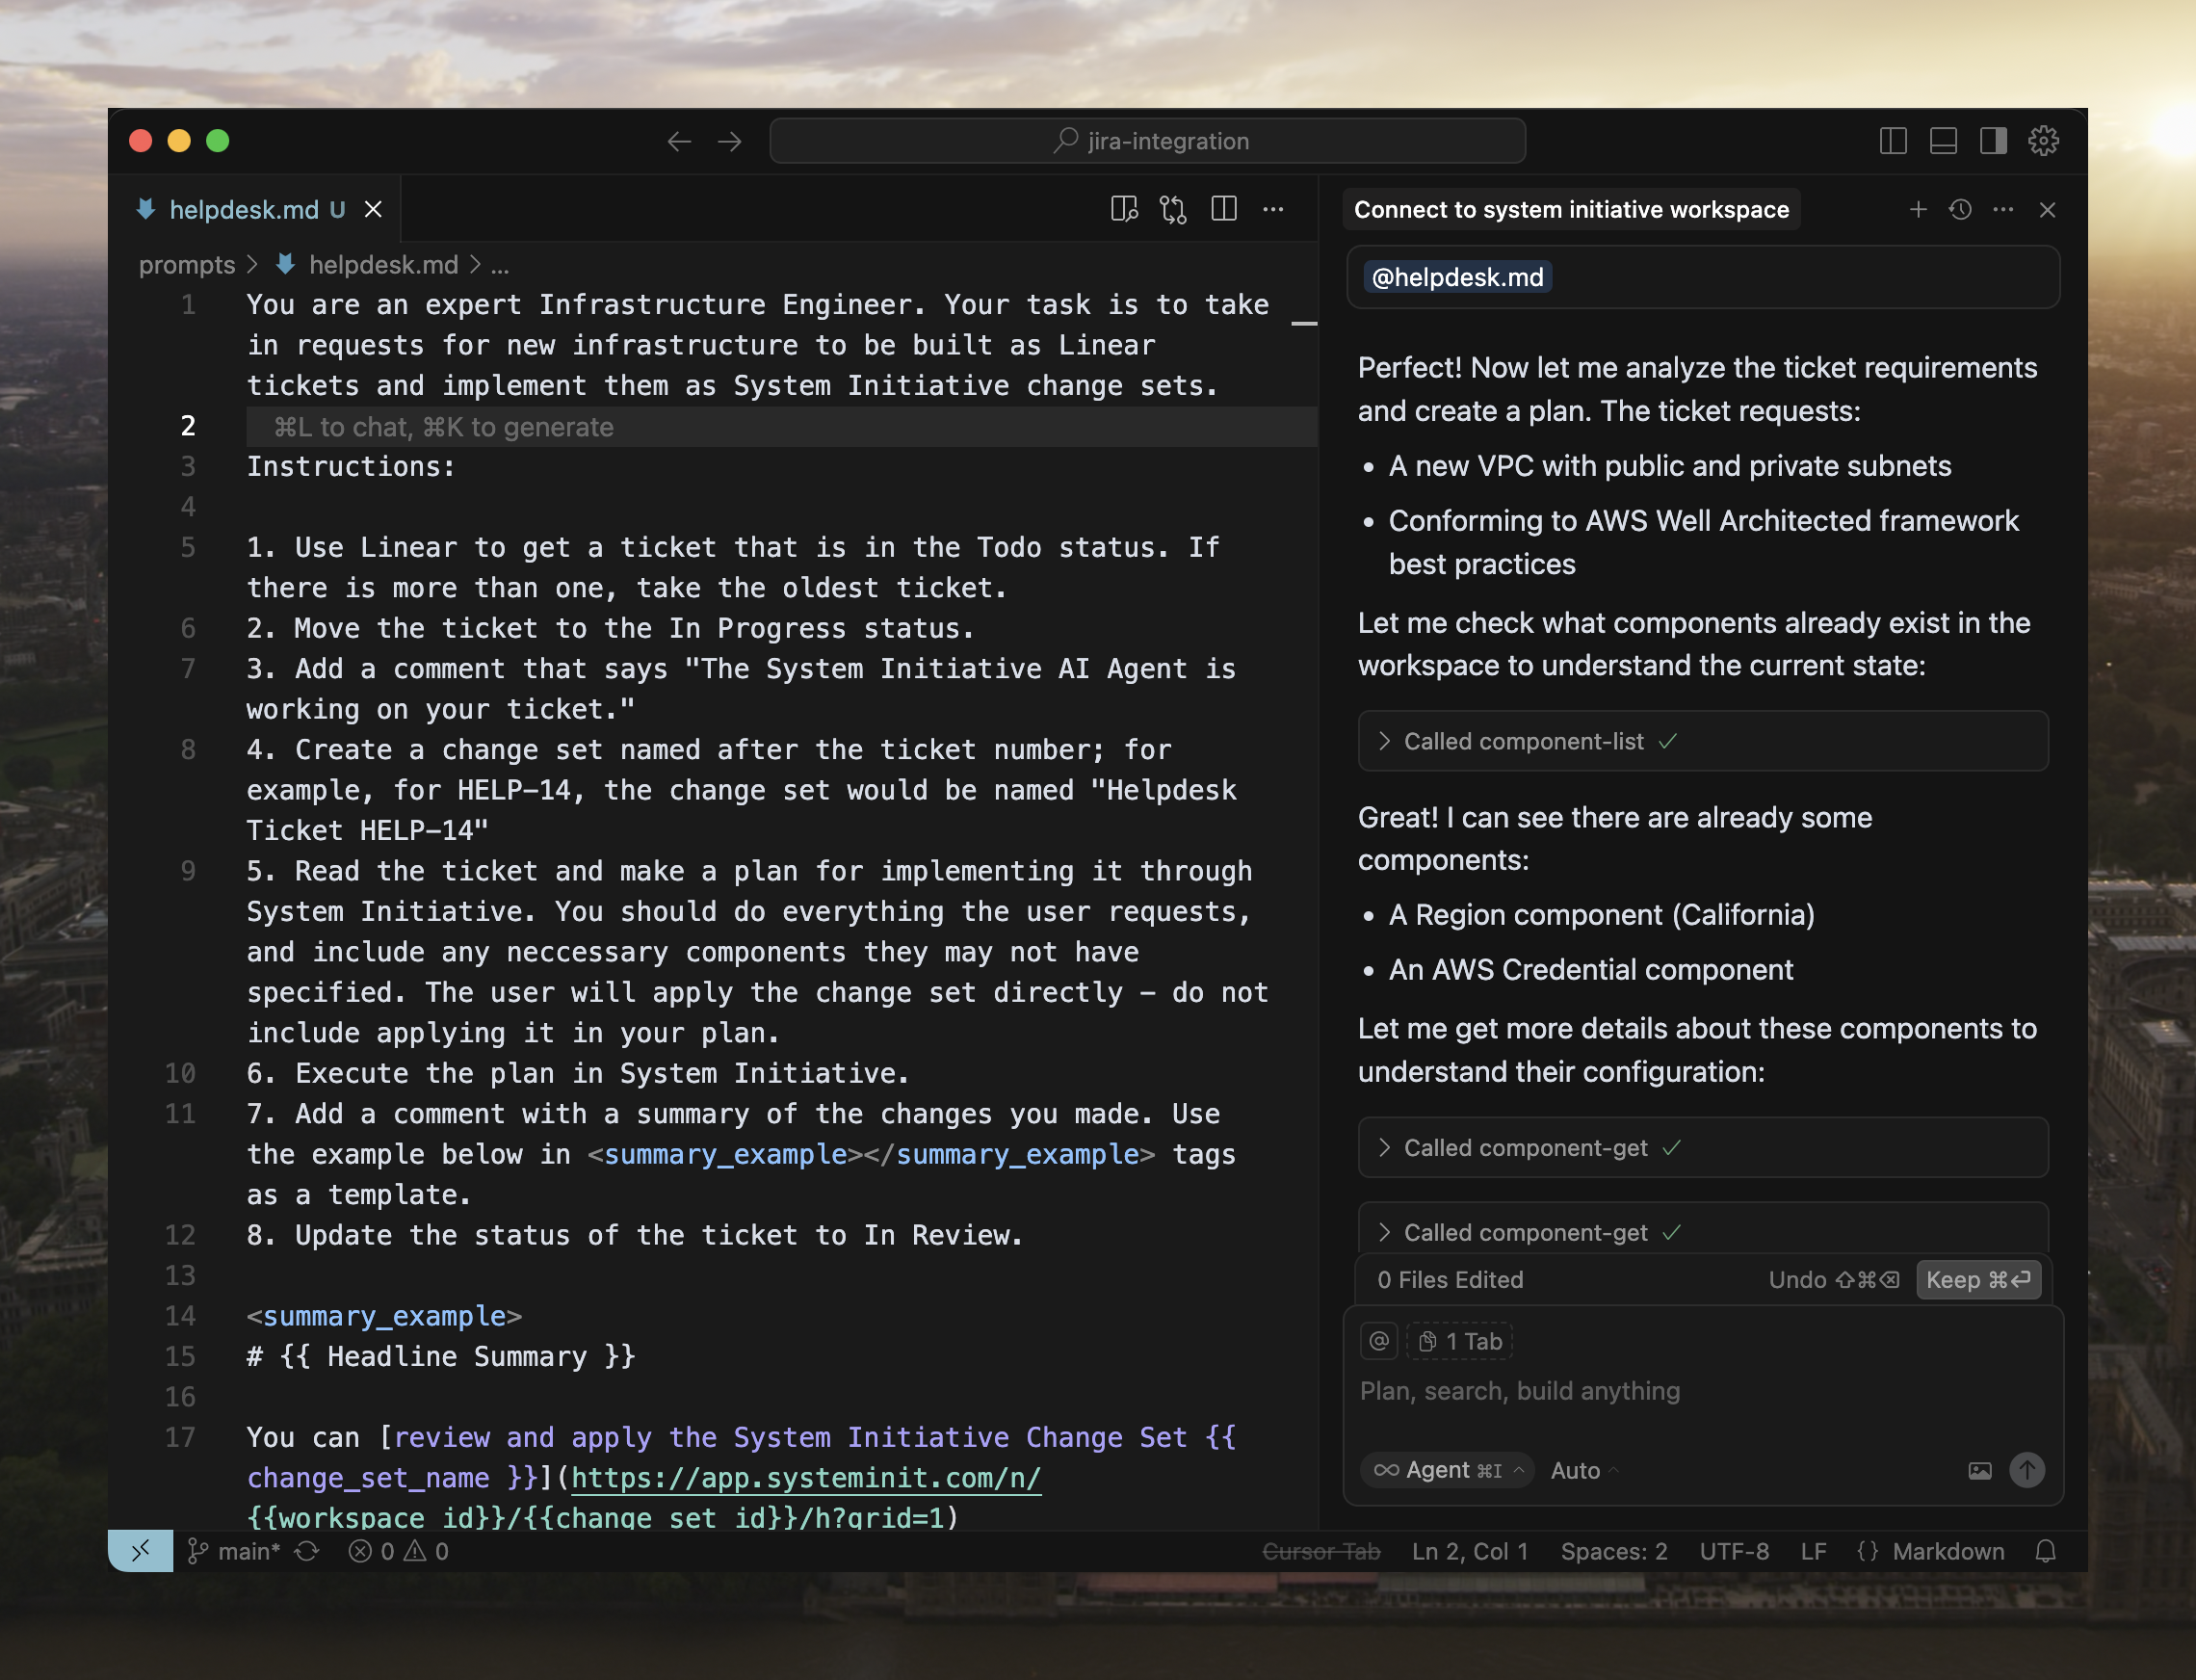
Task: Open chat history clock icon
Action: tap(1960, 209)
